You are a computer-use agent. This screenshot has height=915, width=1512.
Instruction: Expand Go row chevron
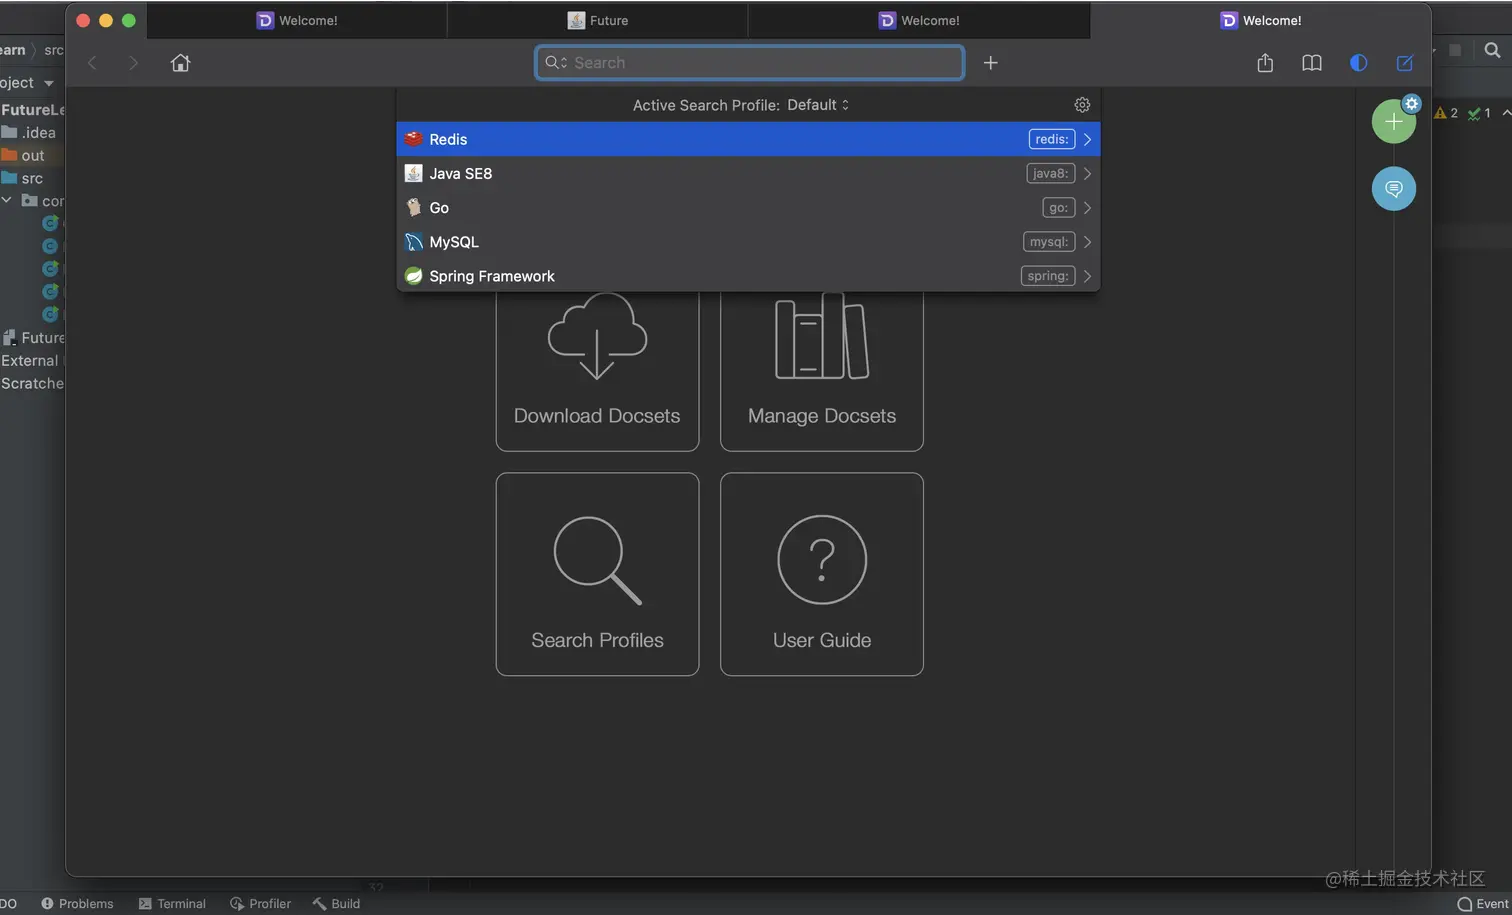[1087, 207]
